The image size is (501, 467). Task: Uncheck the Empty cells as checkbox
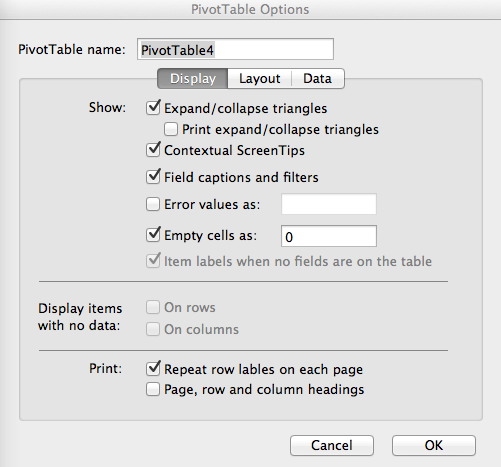pos(153,235)
